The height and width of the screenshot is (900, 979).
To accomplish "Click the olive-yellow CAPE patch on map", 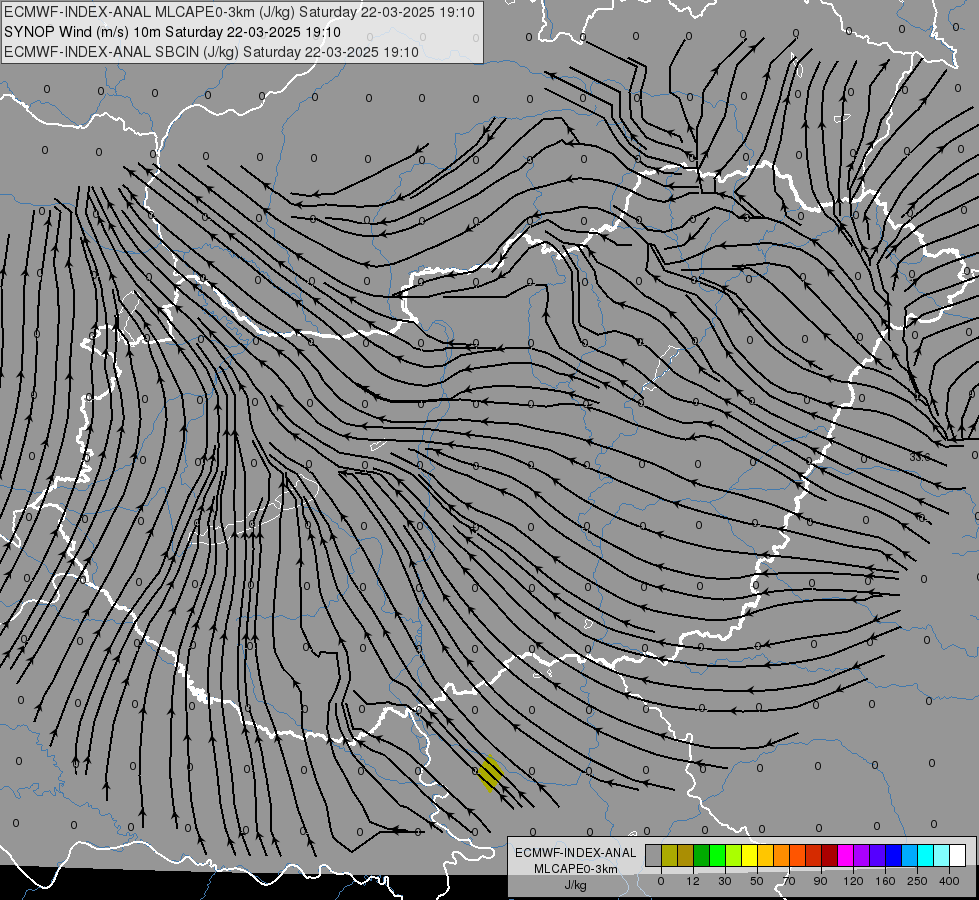I will click(490, 774).
